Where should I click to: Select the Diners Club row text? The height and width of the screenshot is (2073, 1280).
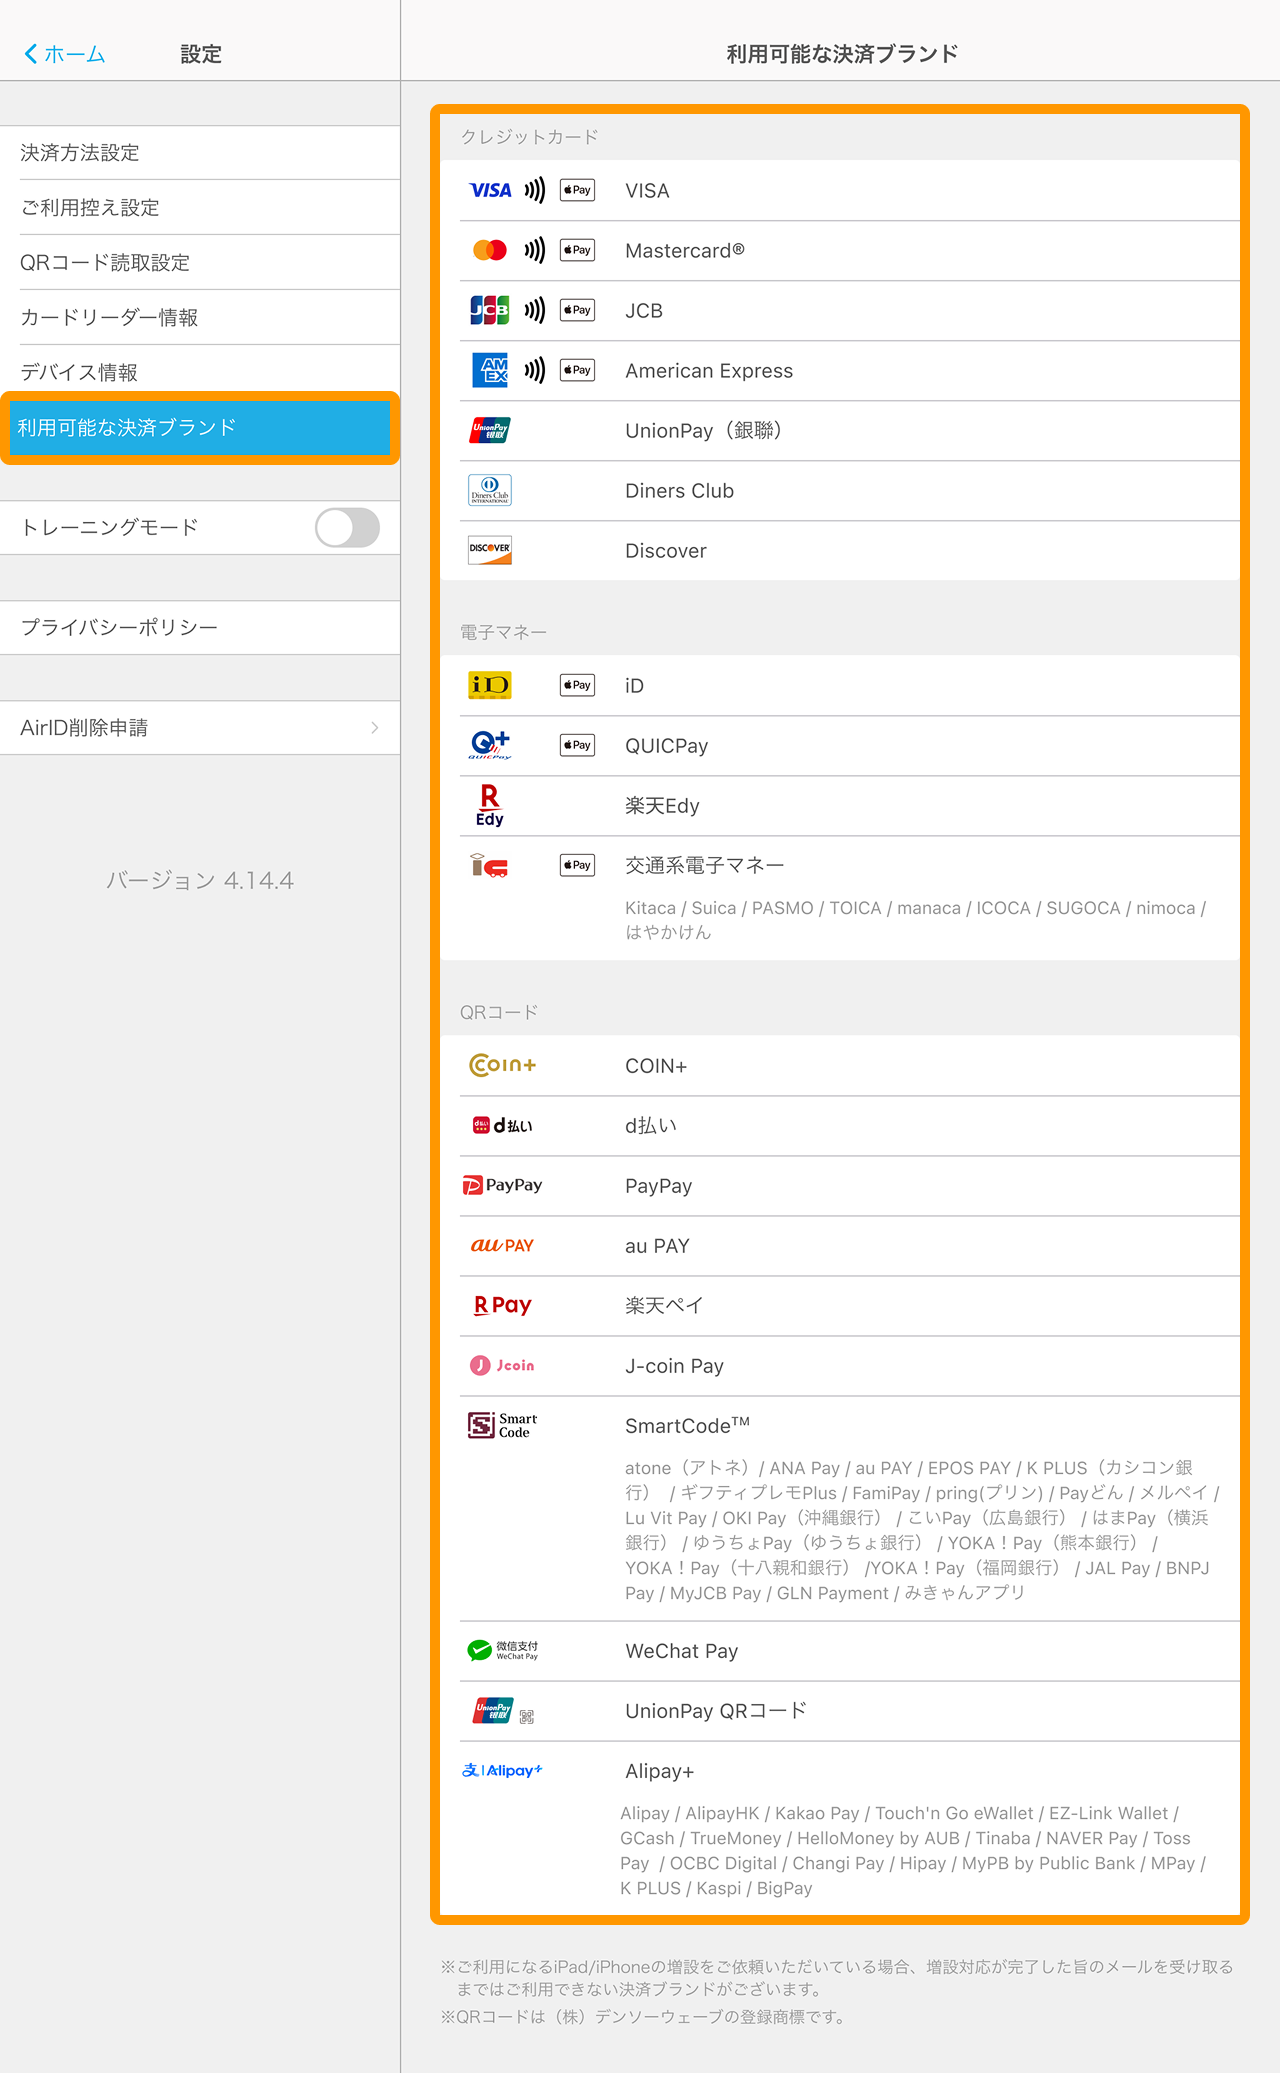pyautogui.click(x=680, y=491)
